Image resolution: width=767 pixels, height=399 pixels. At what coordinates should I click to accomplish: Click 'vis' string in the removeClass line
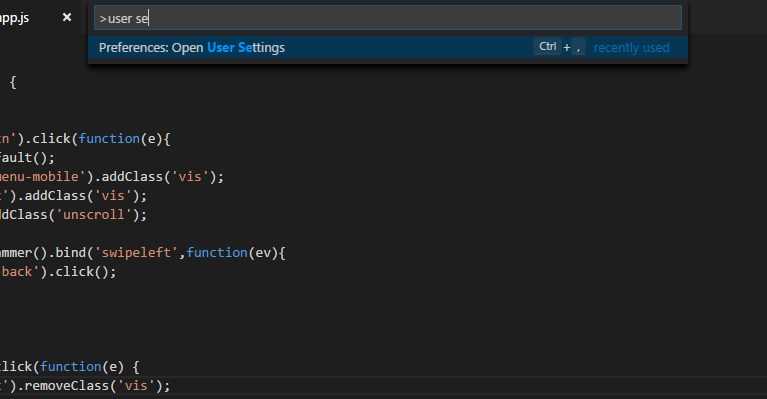(136, 386)
